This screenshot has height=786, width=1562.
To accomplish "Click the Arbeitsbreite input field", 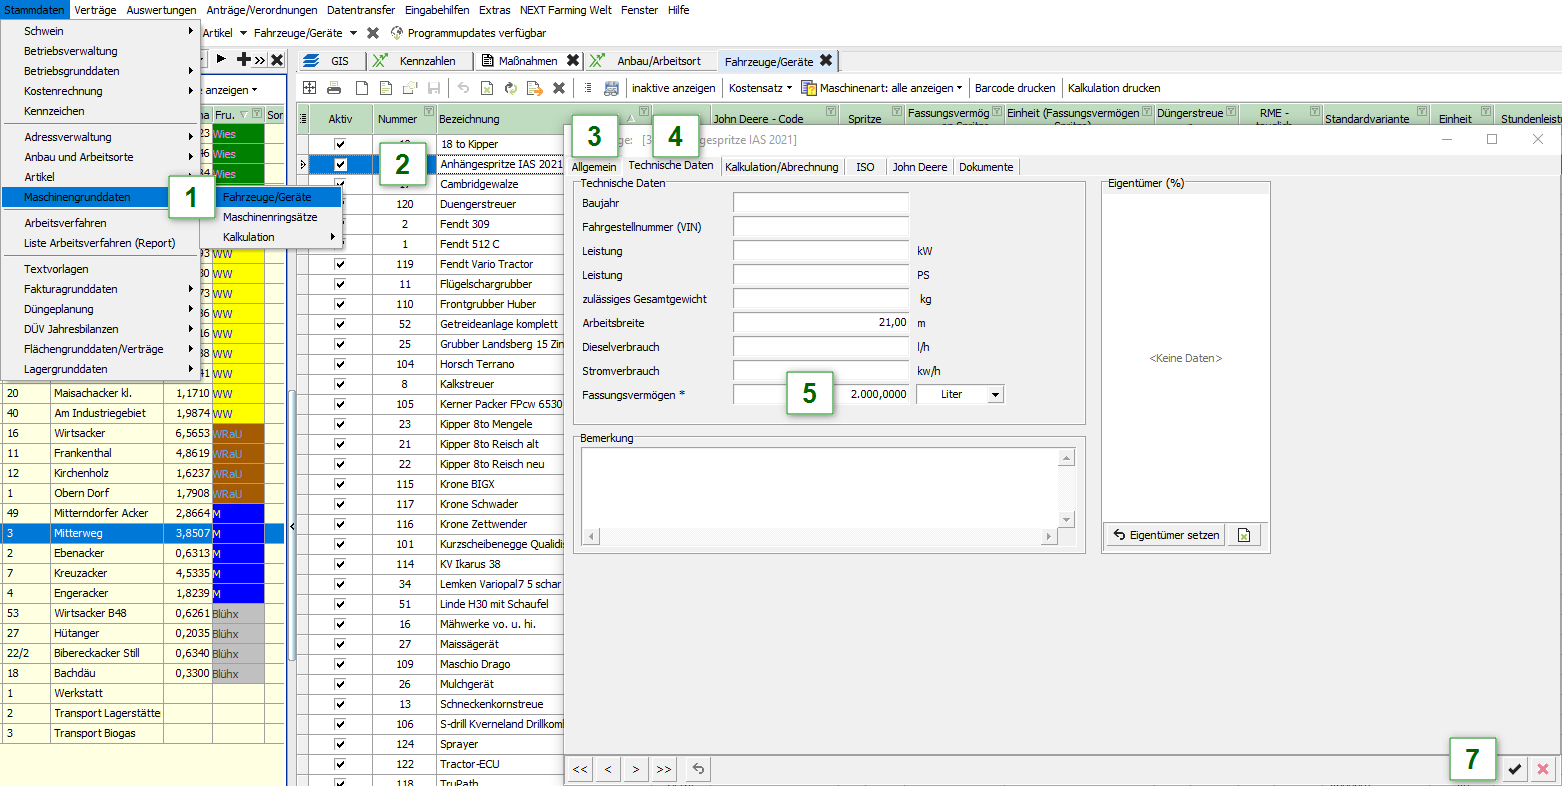I will pos(821,323).
